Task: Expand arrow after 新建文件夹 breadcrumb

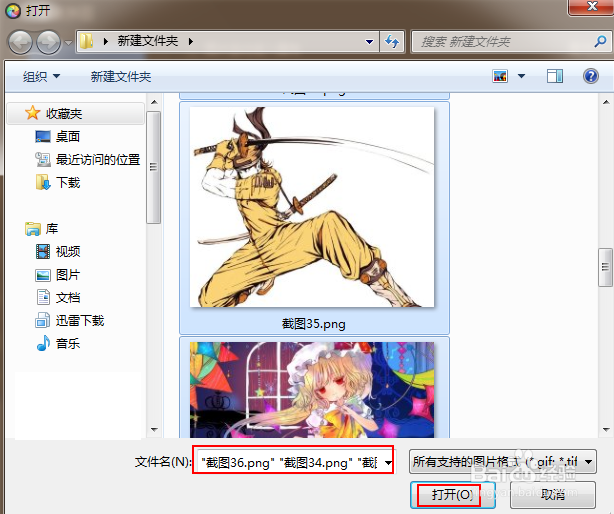Action: coord(191,41)
